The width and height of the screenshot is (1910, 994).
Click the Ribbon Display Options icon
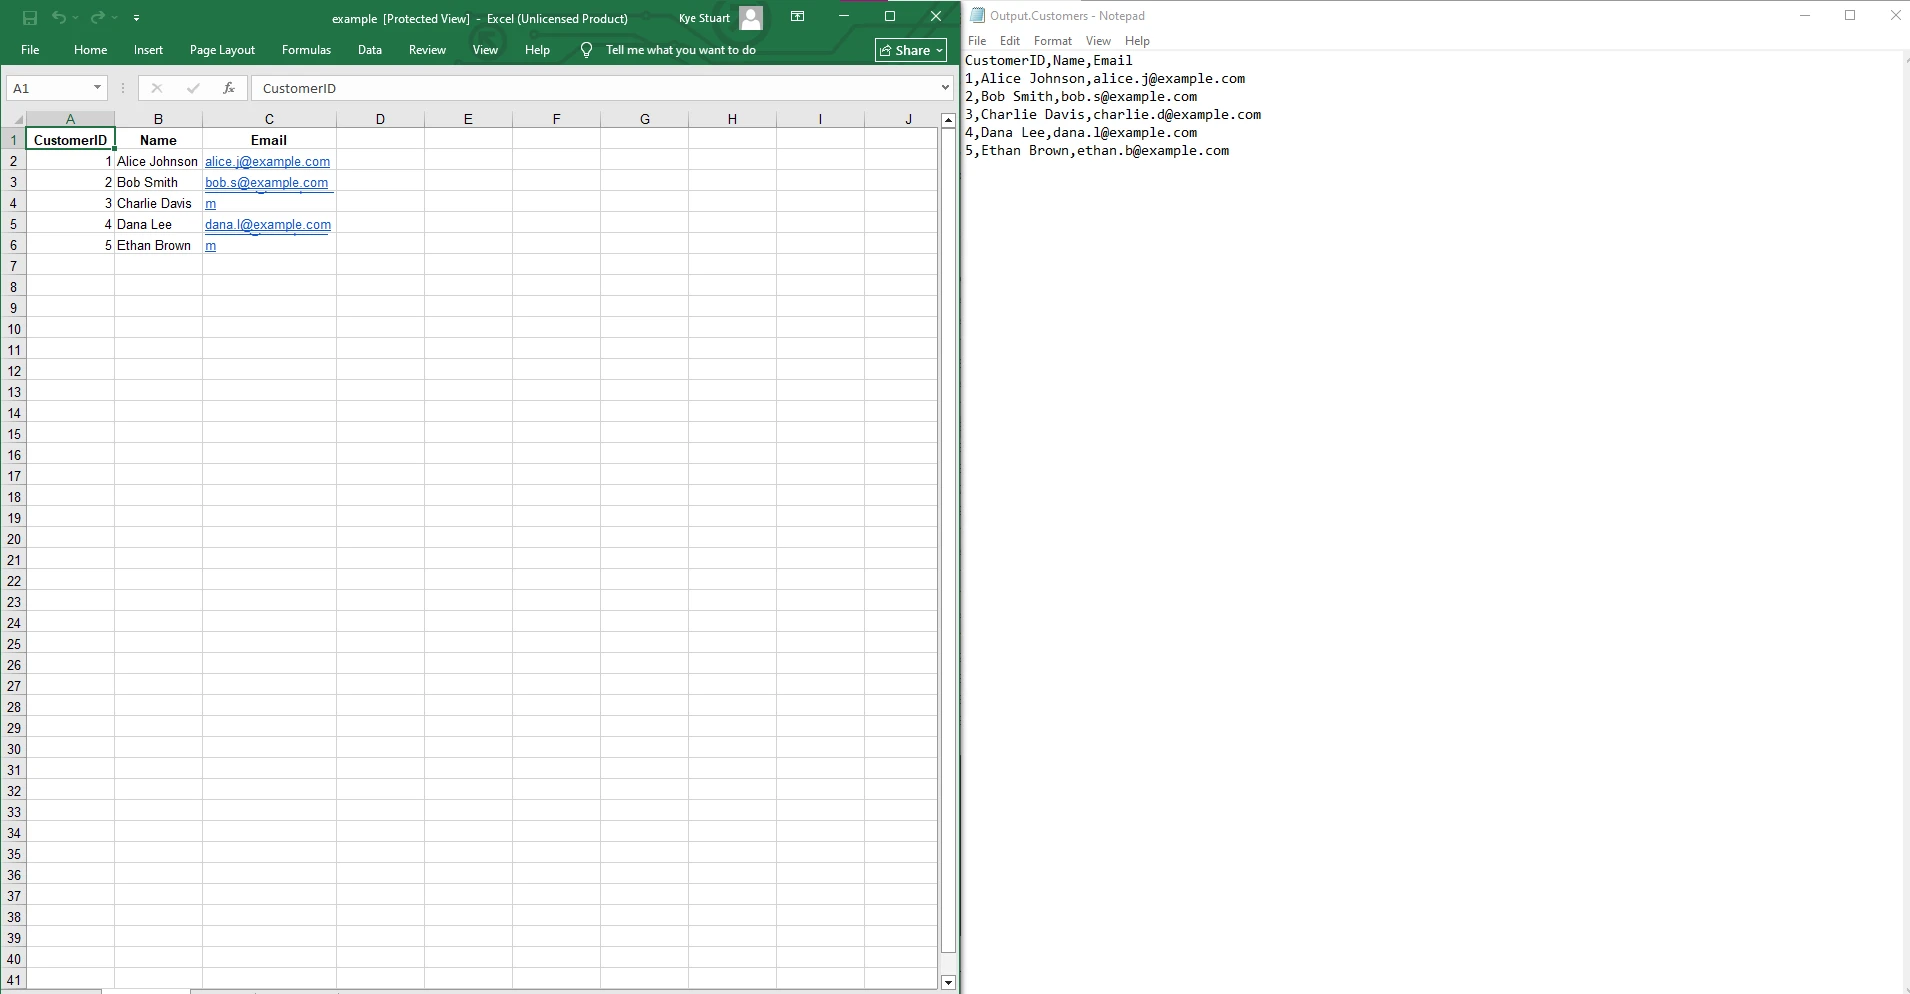click(797, 17)
